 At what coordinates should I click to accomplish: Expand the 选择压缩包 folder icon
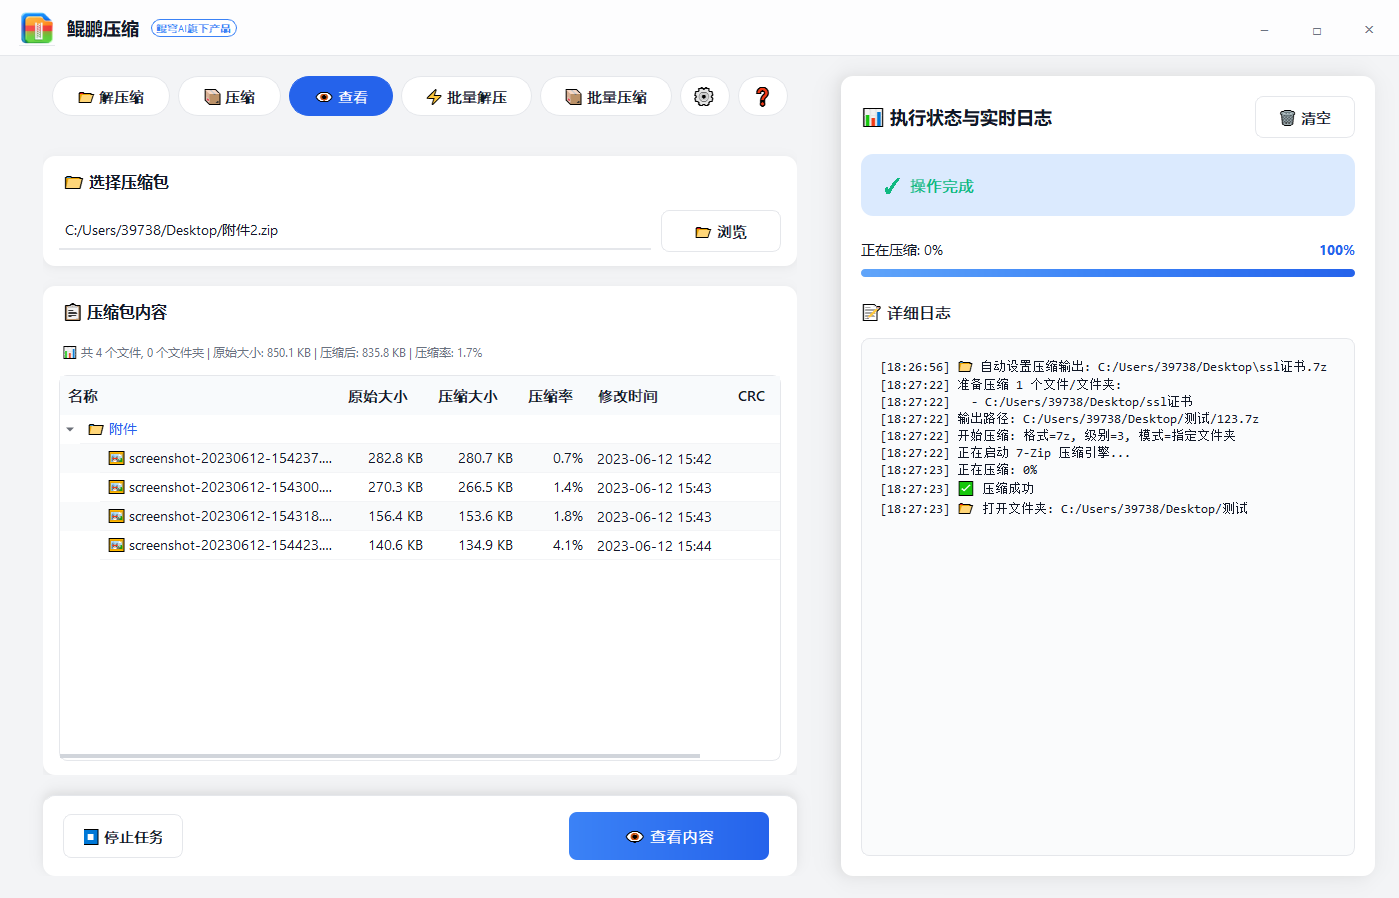click(x=73, y=182)
